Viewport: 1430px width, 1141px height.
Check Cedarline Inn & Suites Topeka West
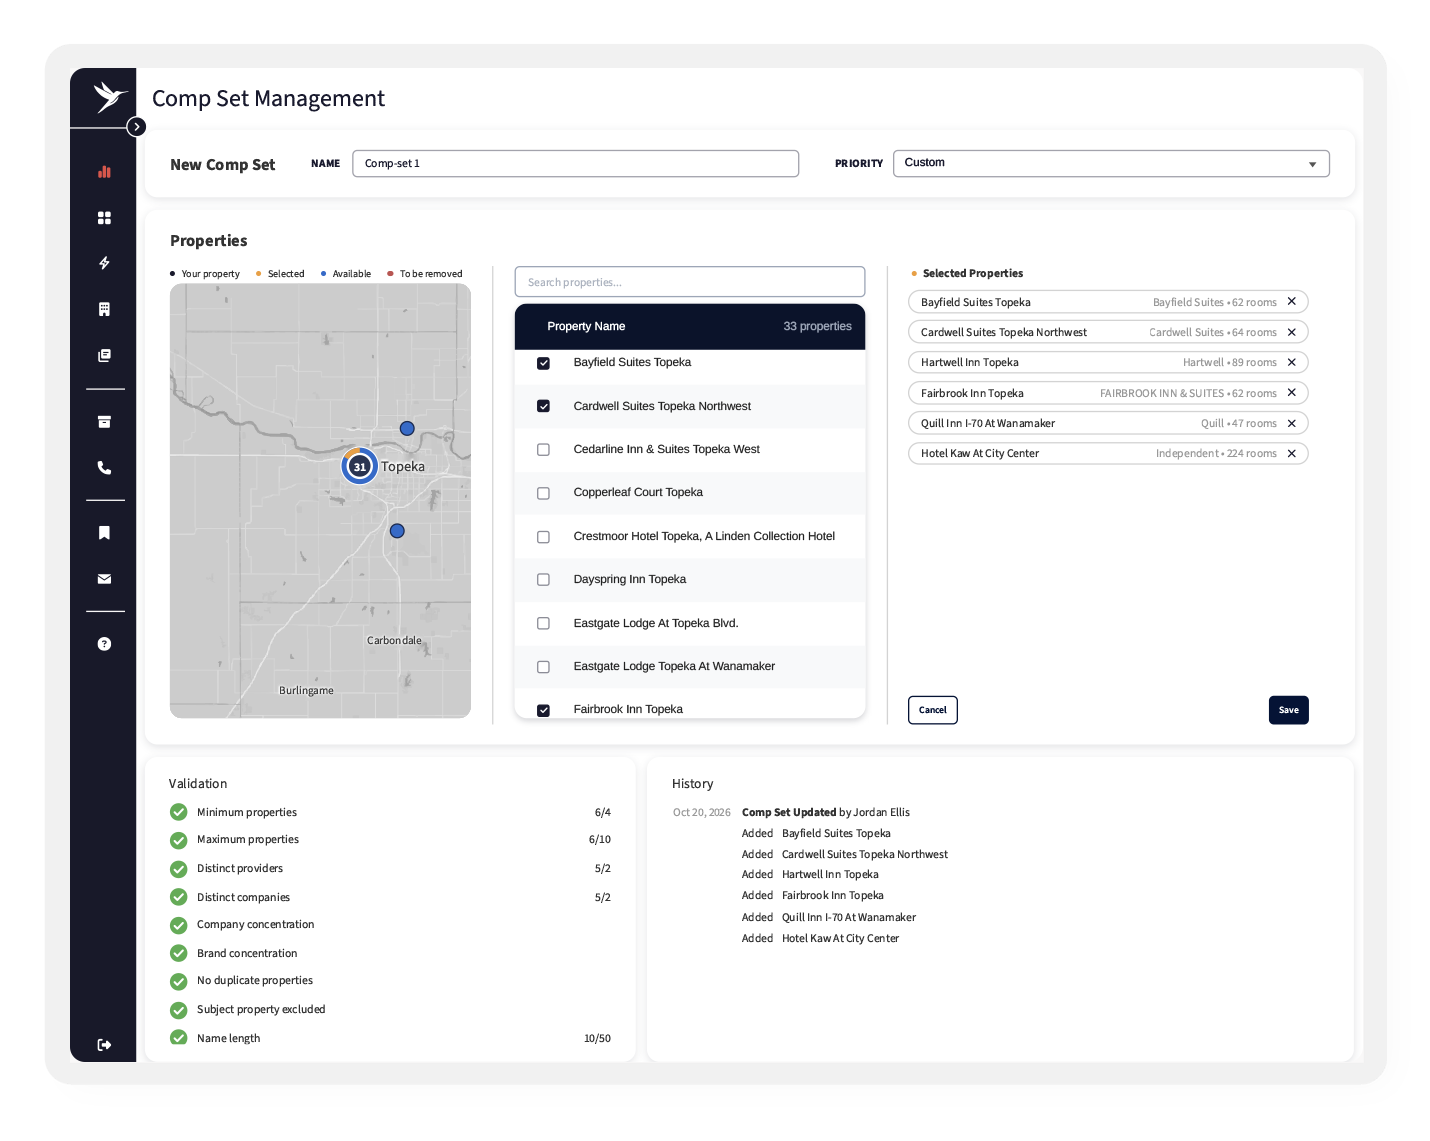544,450
